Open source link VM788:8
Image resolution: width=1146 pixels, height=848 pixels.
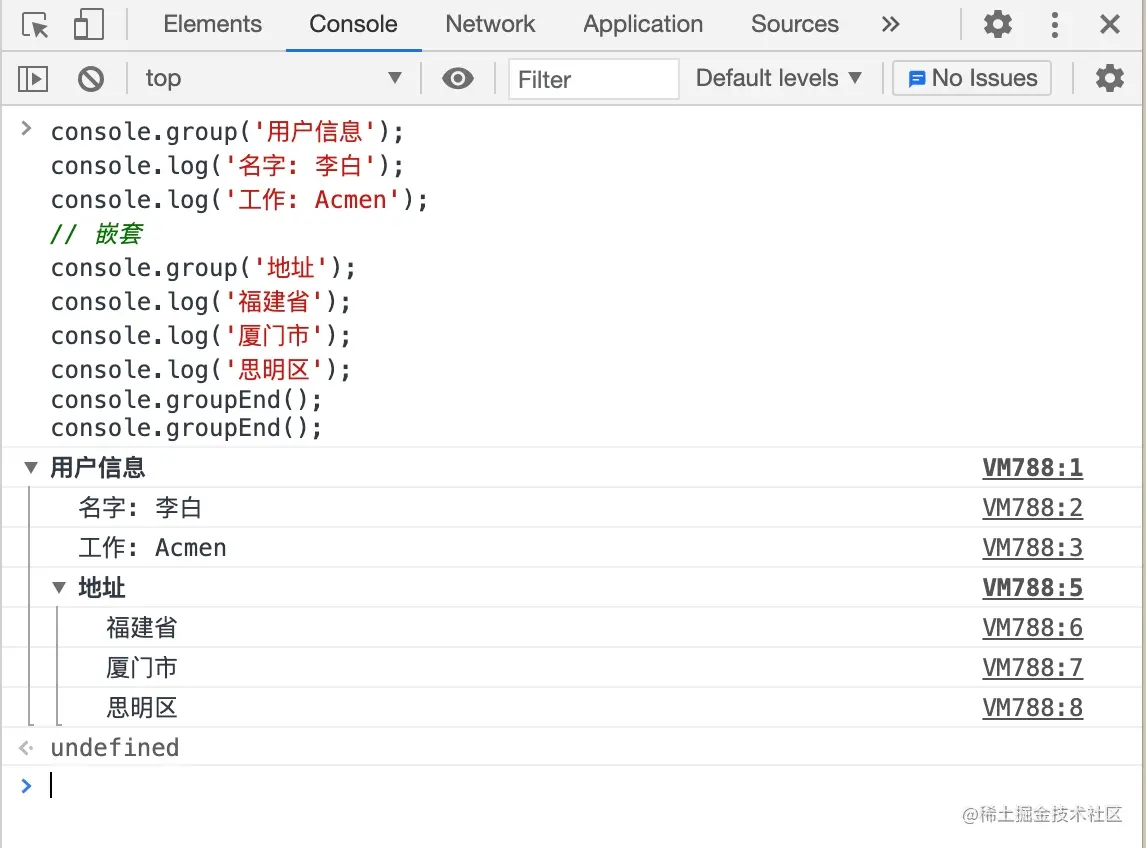(1032, 708)
